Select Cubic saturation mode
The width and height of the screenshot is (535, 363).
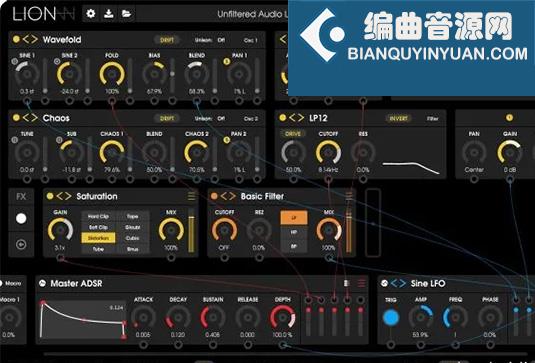coord(132,238)
